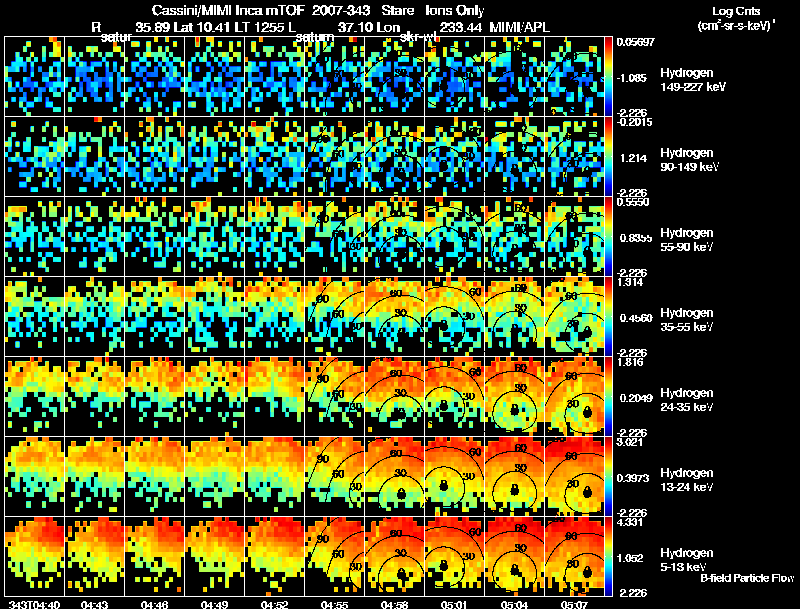The height and width of the screenshot is (609, 800).
Task: Click the color bar for 149-227 keV row
Action: [x=608, y=76]
